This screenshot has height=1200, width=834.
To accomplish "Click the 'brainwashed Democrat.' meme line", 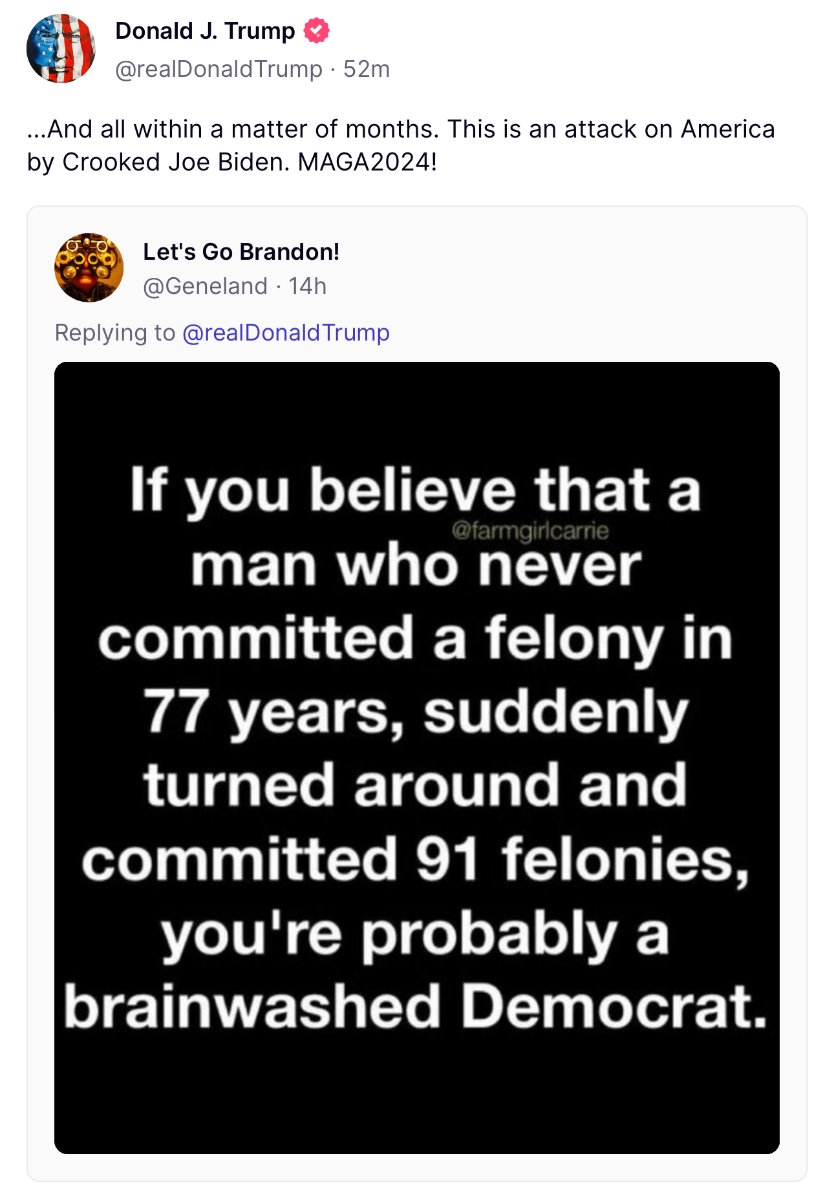I will point(416,1007).
